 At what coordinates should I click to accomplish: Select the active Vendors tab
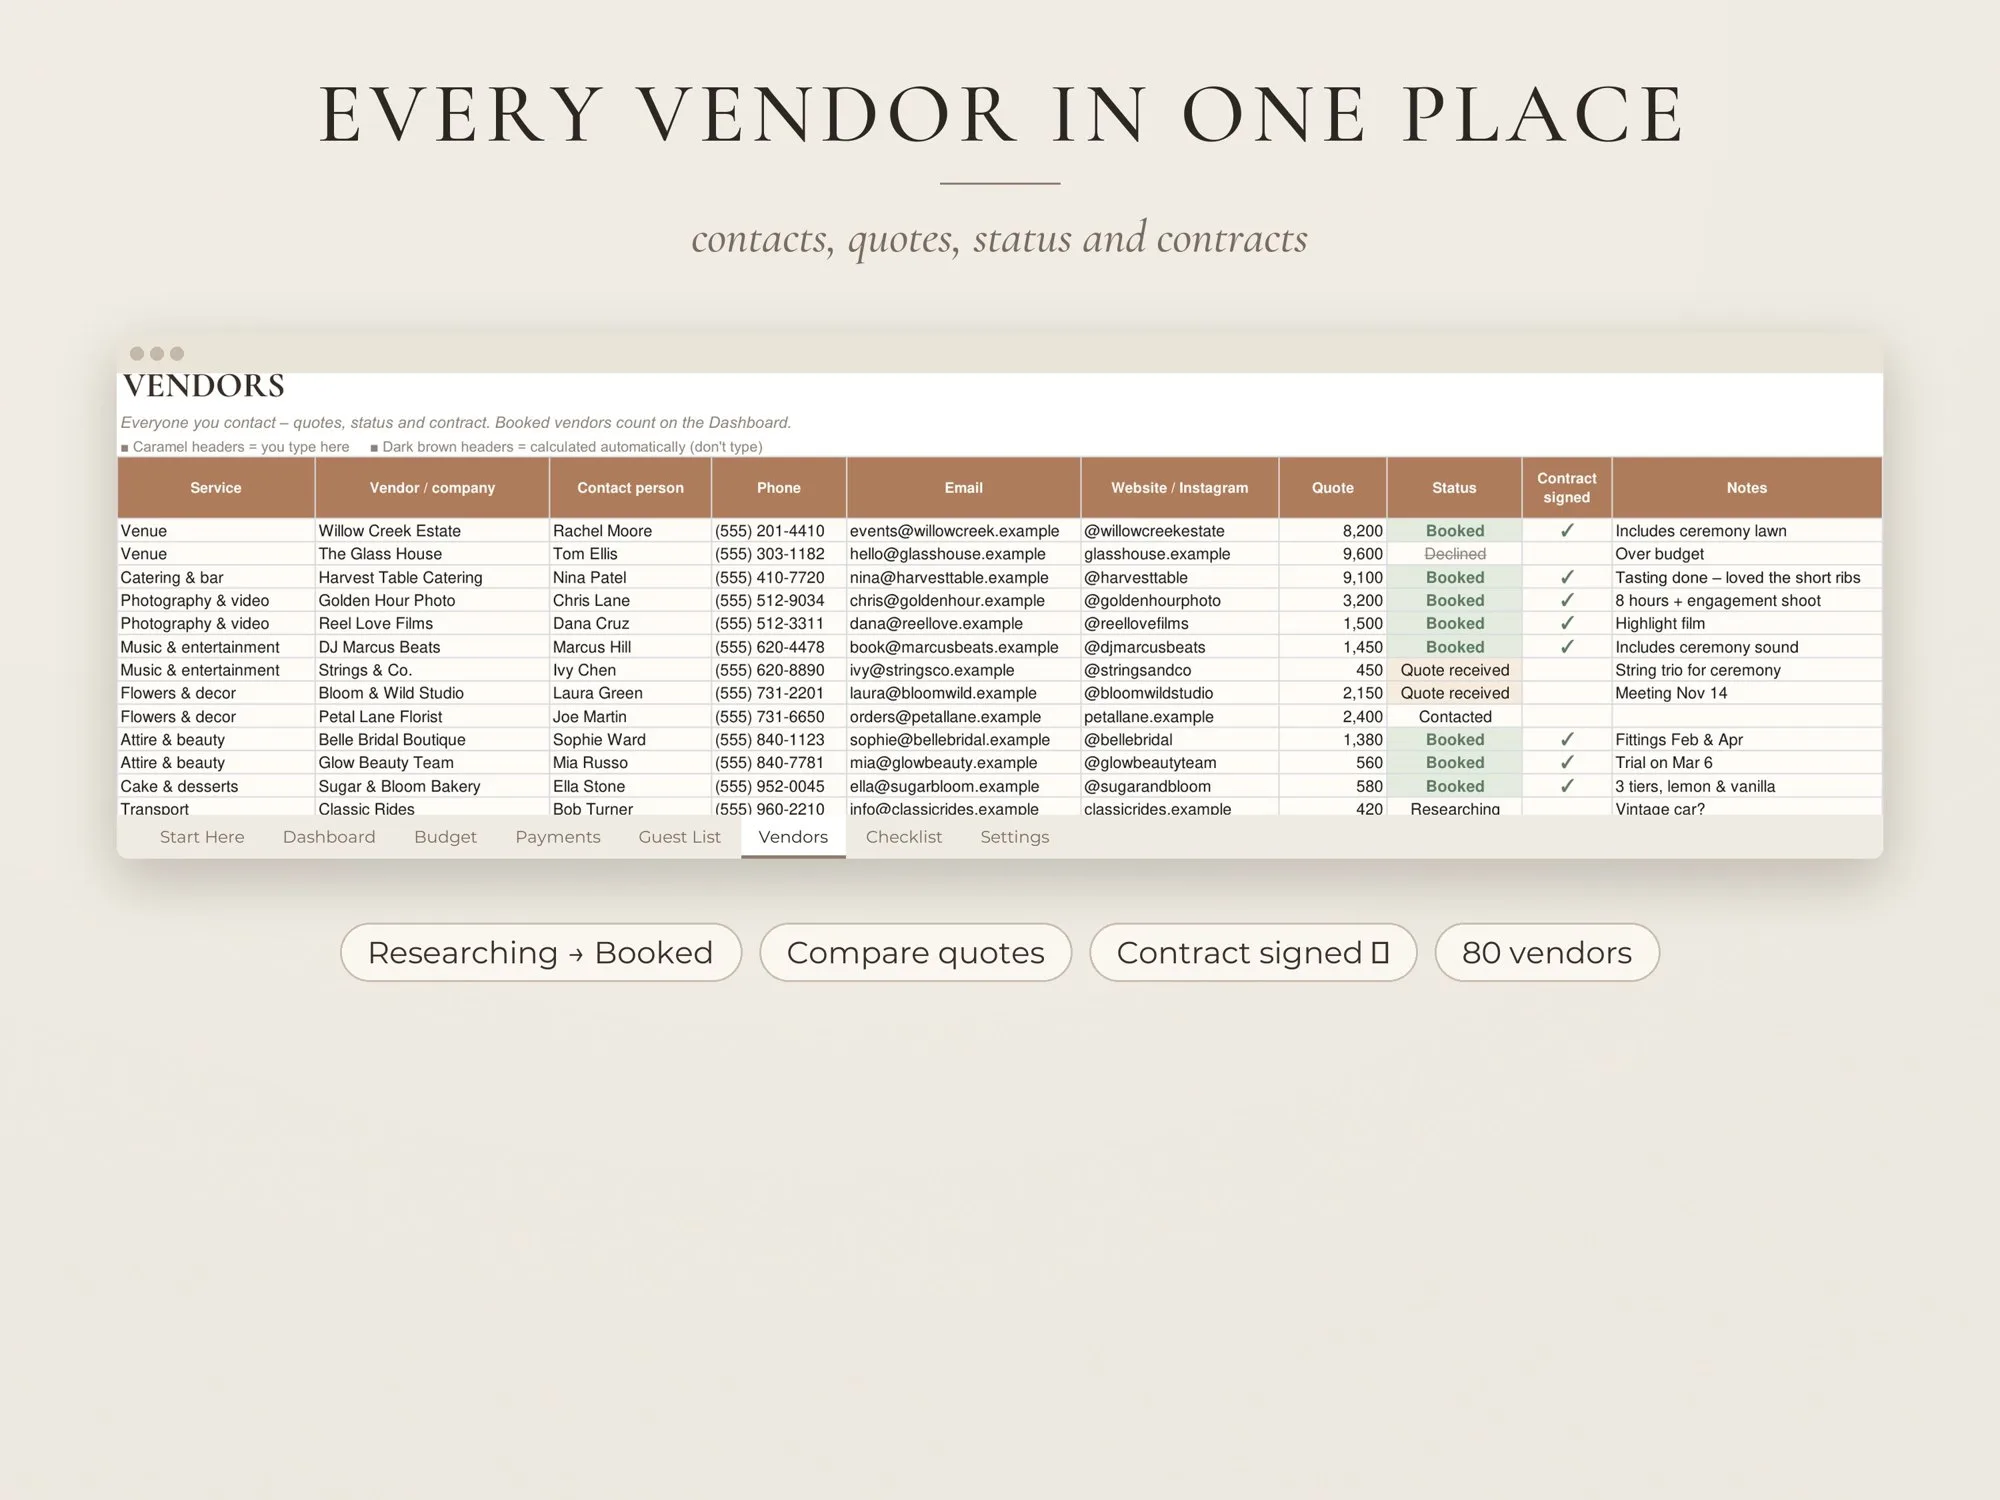coord(793,837)
